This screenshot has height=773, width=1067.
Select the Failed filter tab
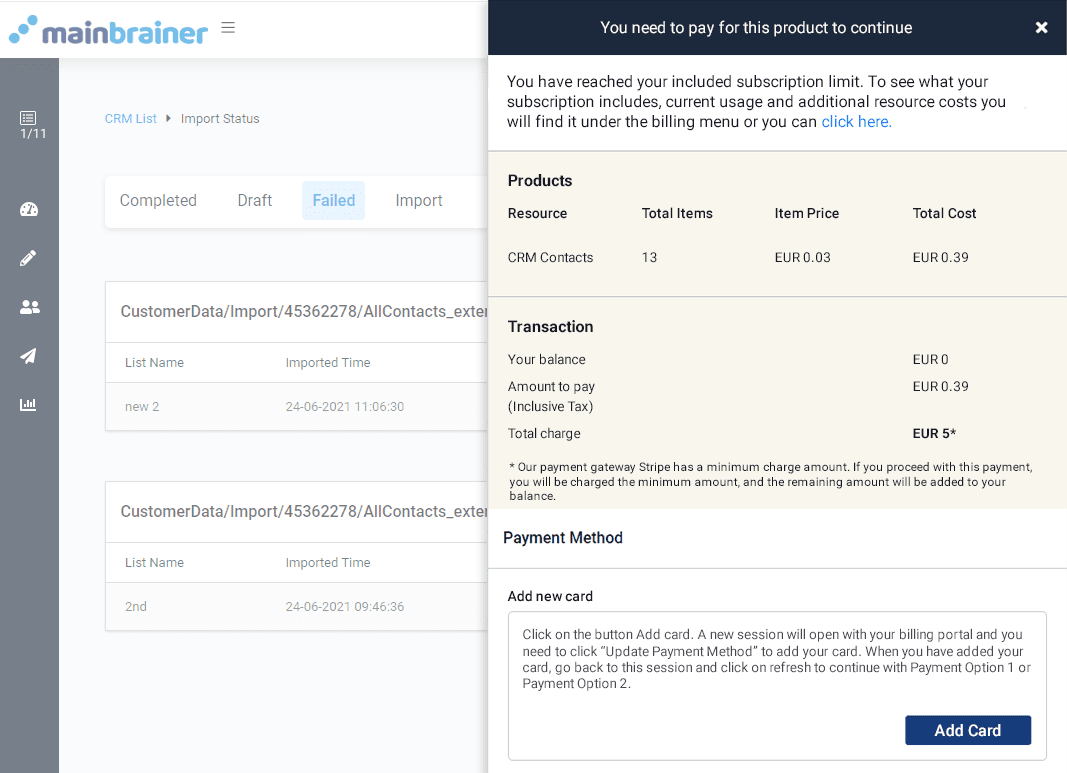click(333, 201)
